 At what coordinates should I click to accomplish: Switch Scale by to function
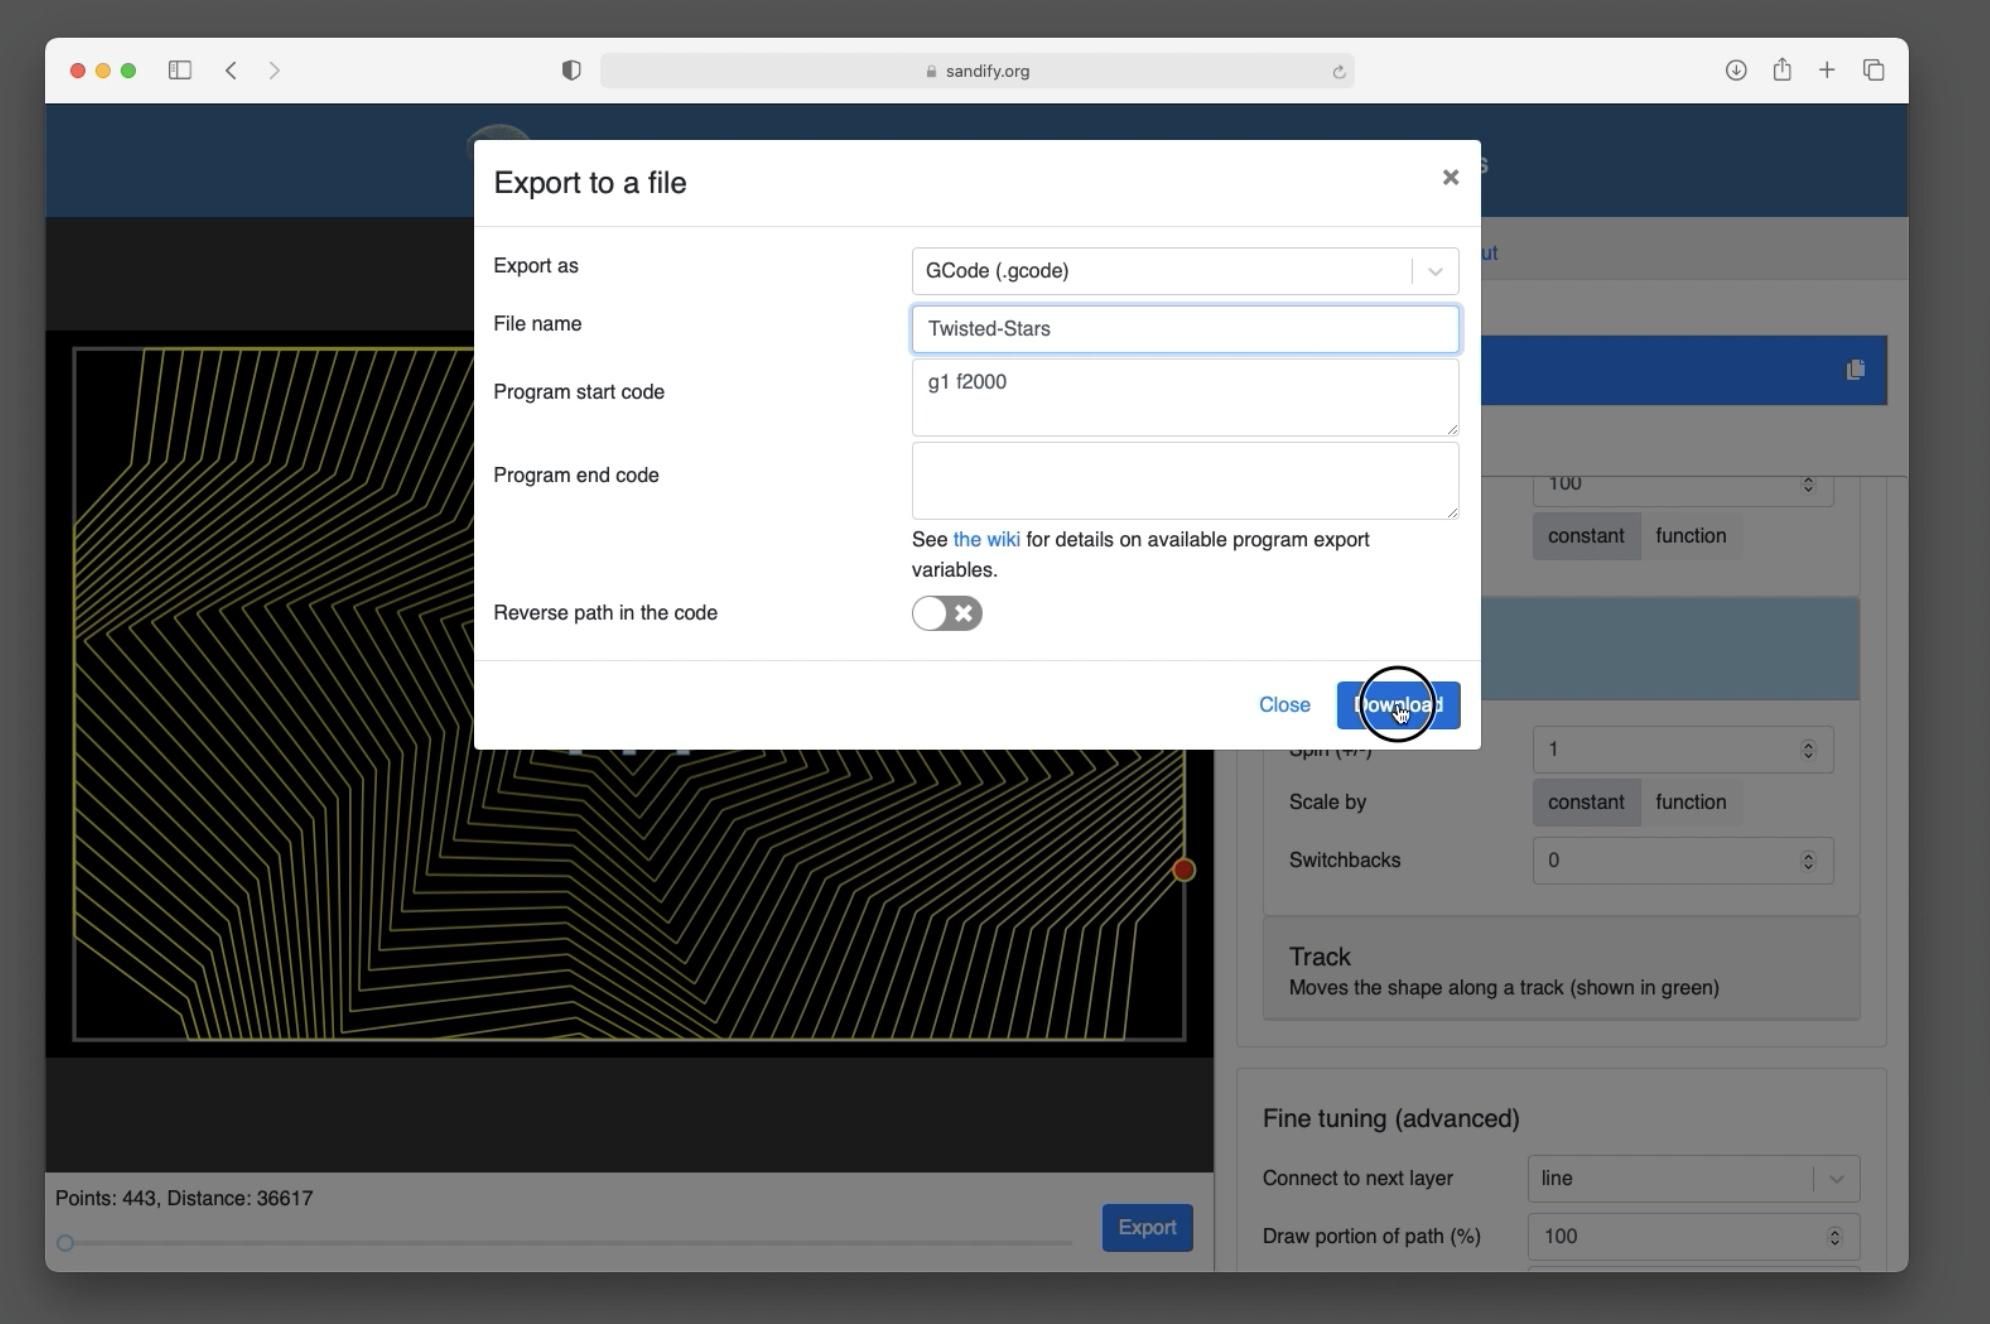pos(1691,801)
